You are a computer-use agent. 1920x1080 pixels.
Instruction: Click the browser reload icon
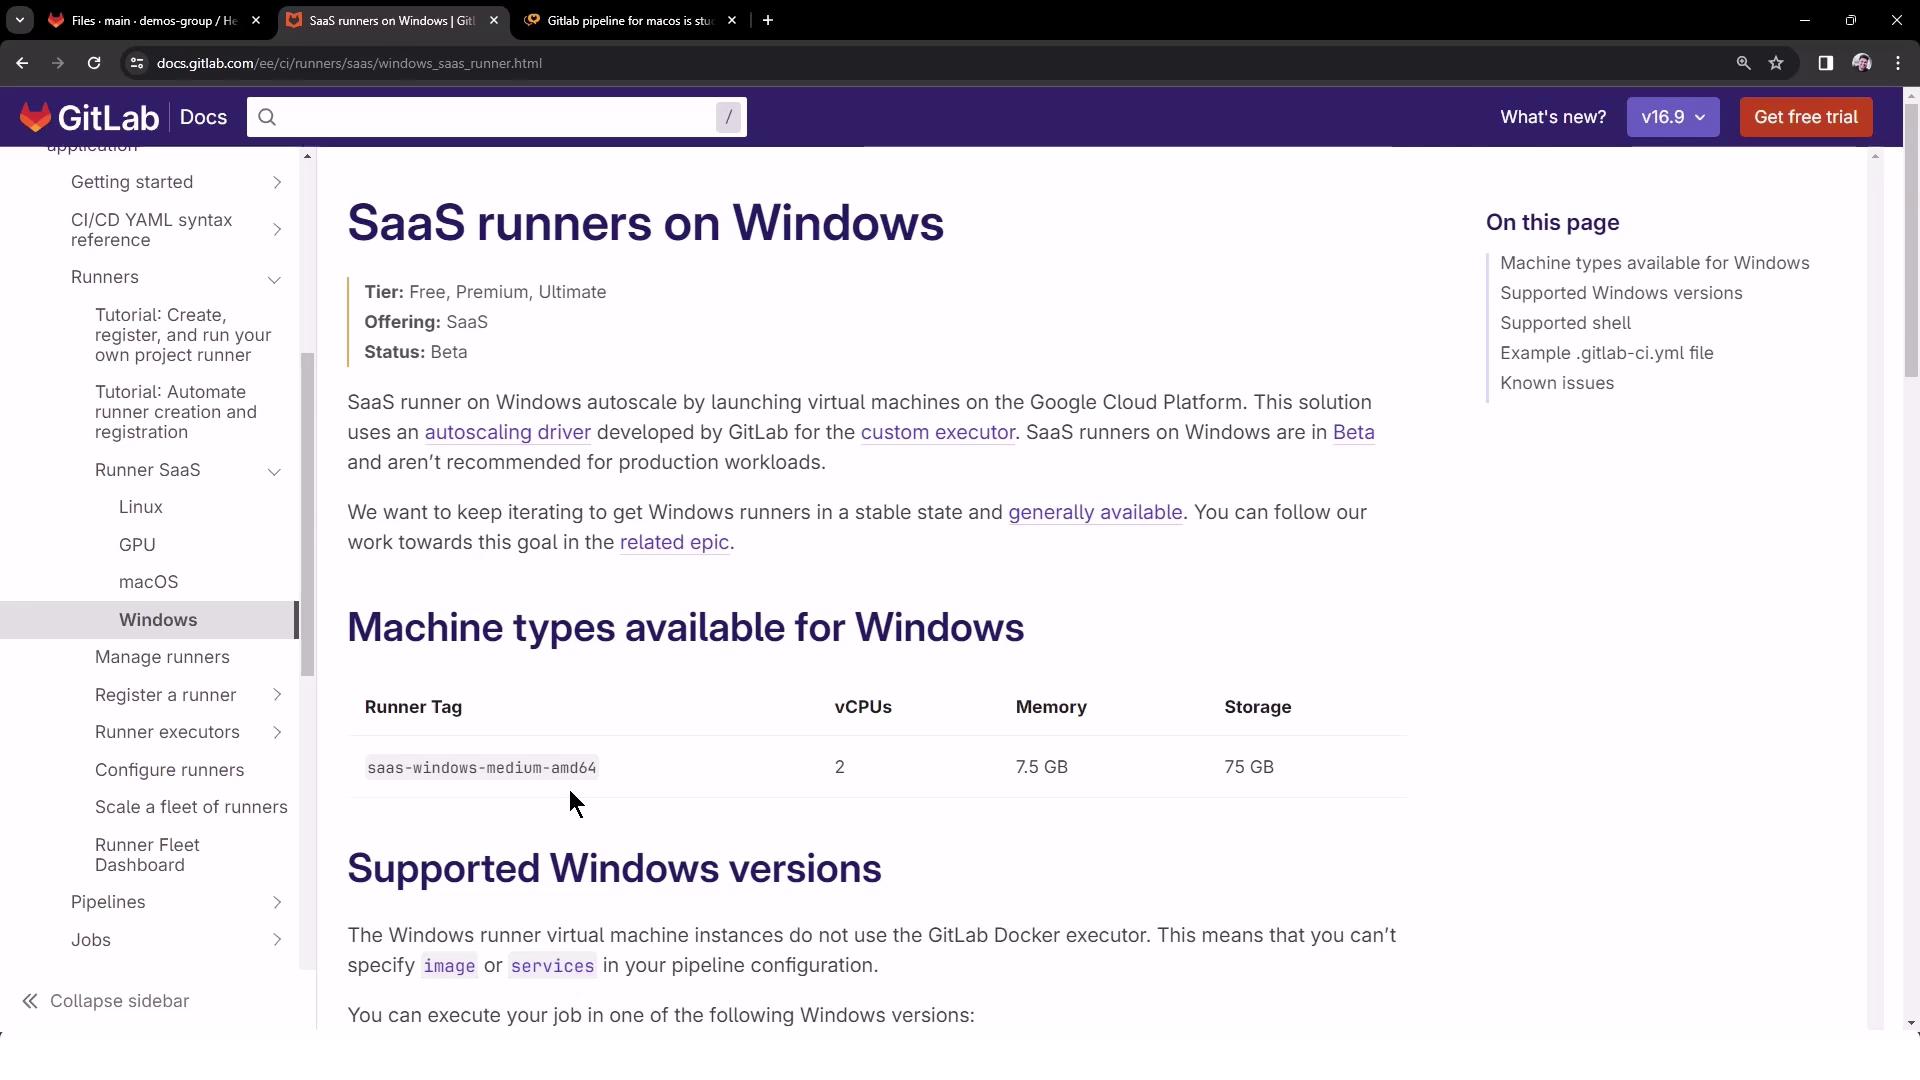(x=94, y=63)
